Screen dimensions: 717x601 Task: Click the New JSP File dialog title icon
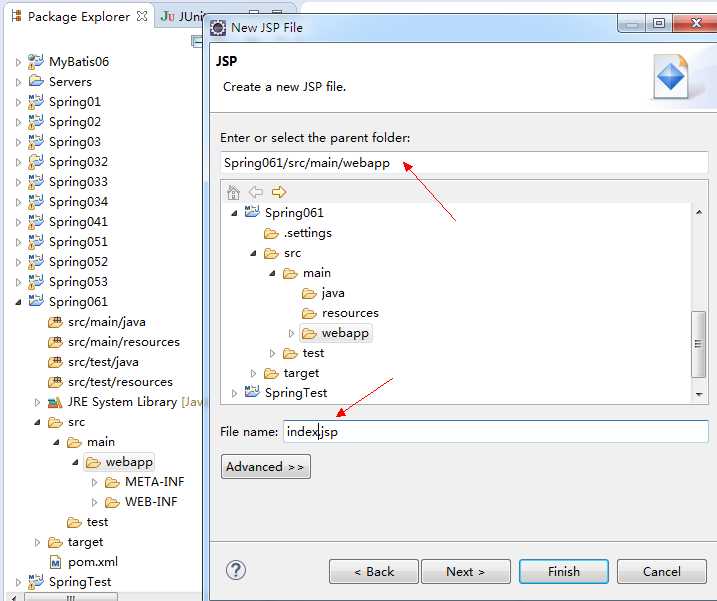click(x=218, y=28)
